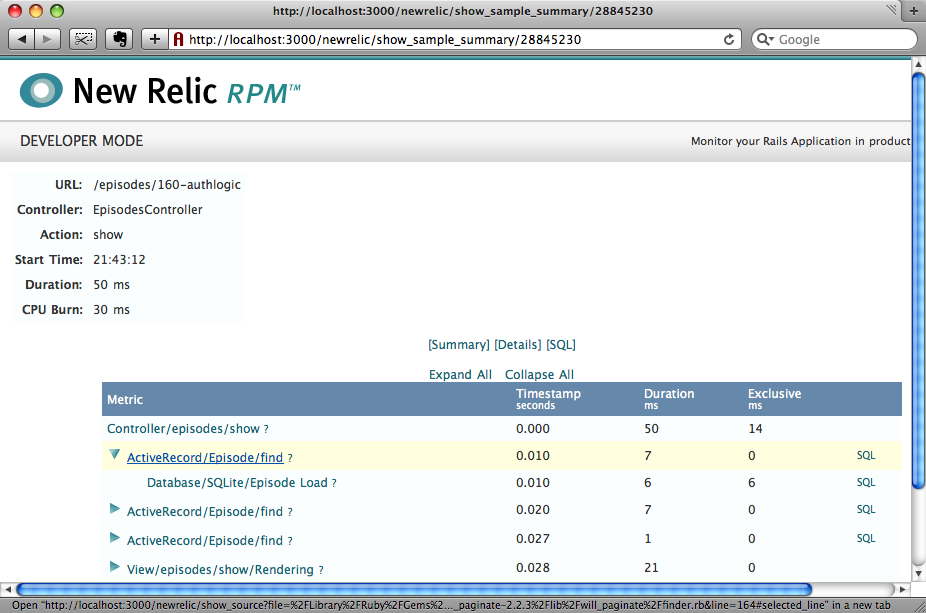Screen dimensions: 926x613
Task: Click Monitor your Rails Application banner text
Action: [800, 141]
